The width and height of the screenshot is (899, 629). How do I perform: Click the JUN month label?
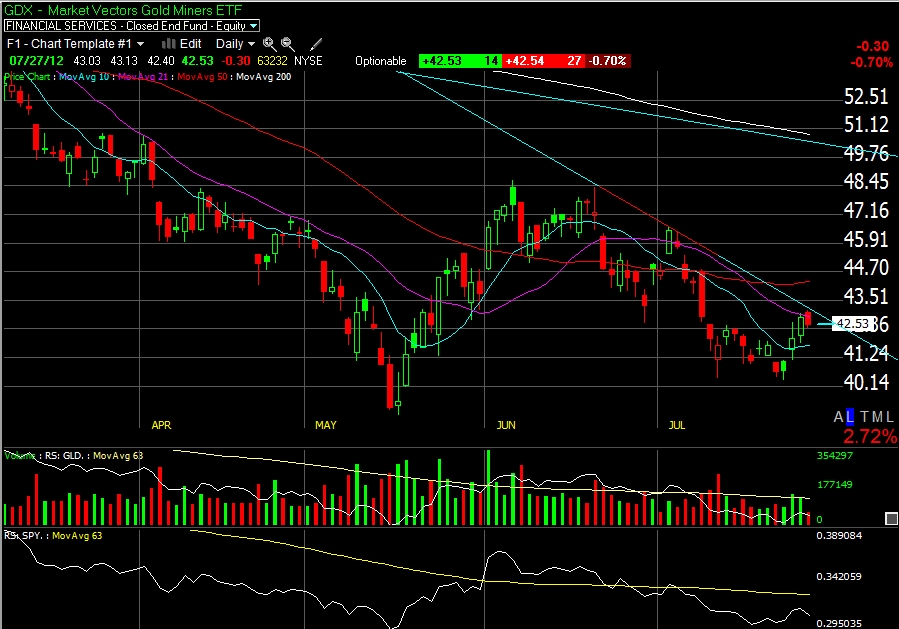pos(506,425)
